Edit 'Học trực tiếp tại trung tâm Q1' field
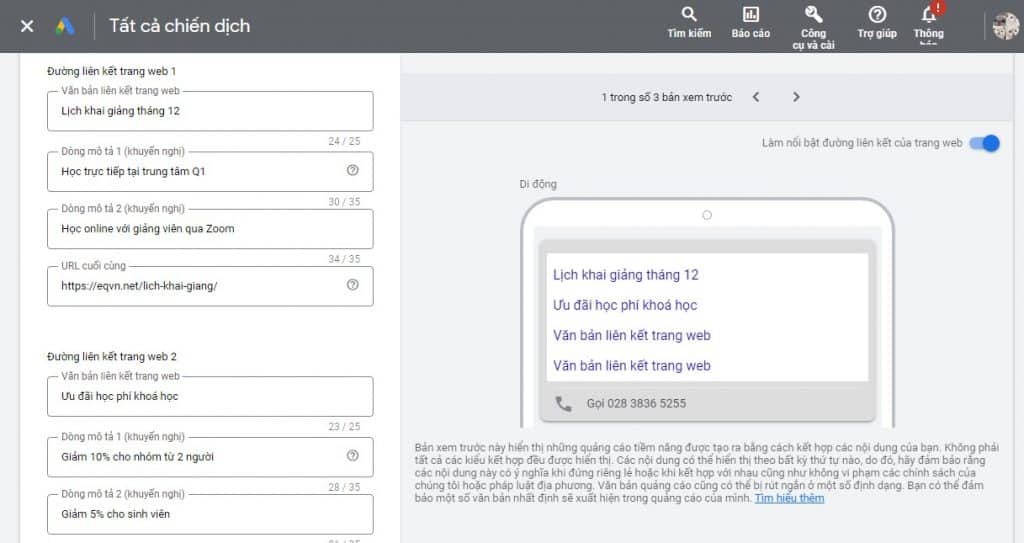Screen dimensions: 1024x543 (210, 171)
